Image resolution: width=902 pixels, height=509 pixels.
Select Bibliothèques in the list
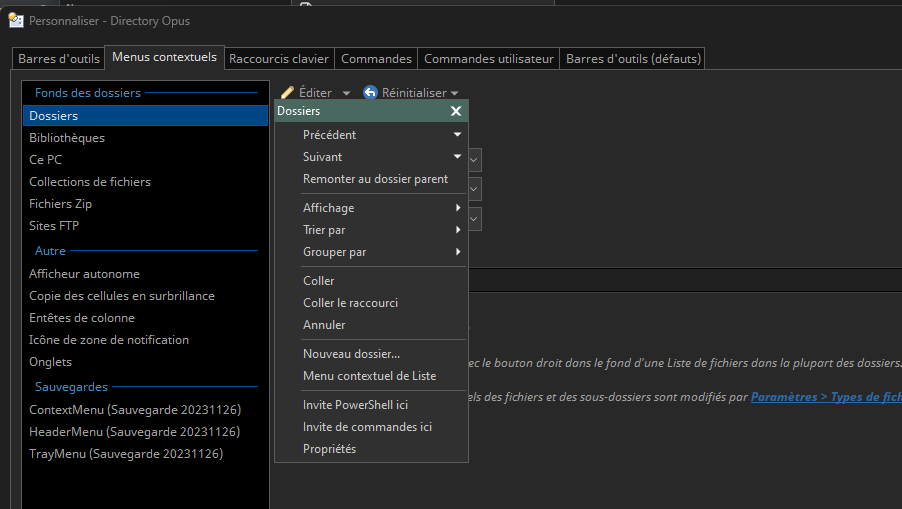coord(146,137)
